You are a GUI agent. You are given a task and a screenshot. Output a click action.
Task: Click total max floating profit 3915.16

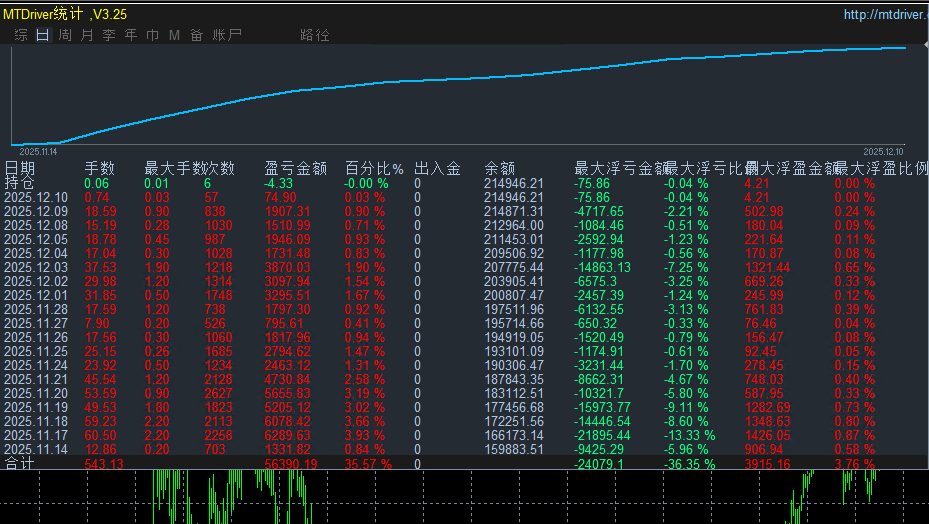(767, 464)
